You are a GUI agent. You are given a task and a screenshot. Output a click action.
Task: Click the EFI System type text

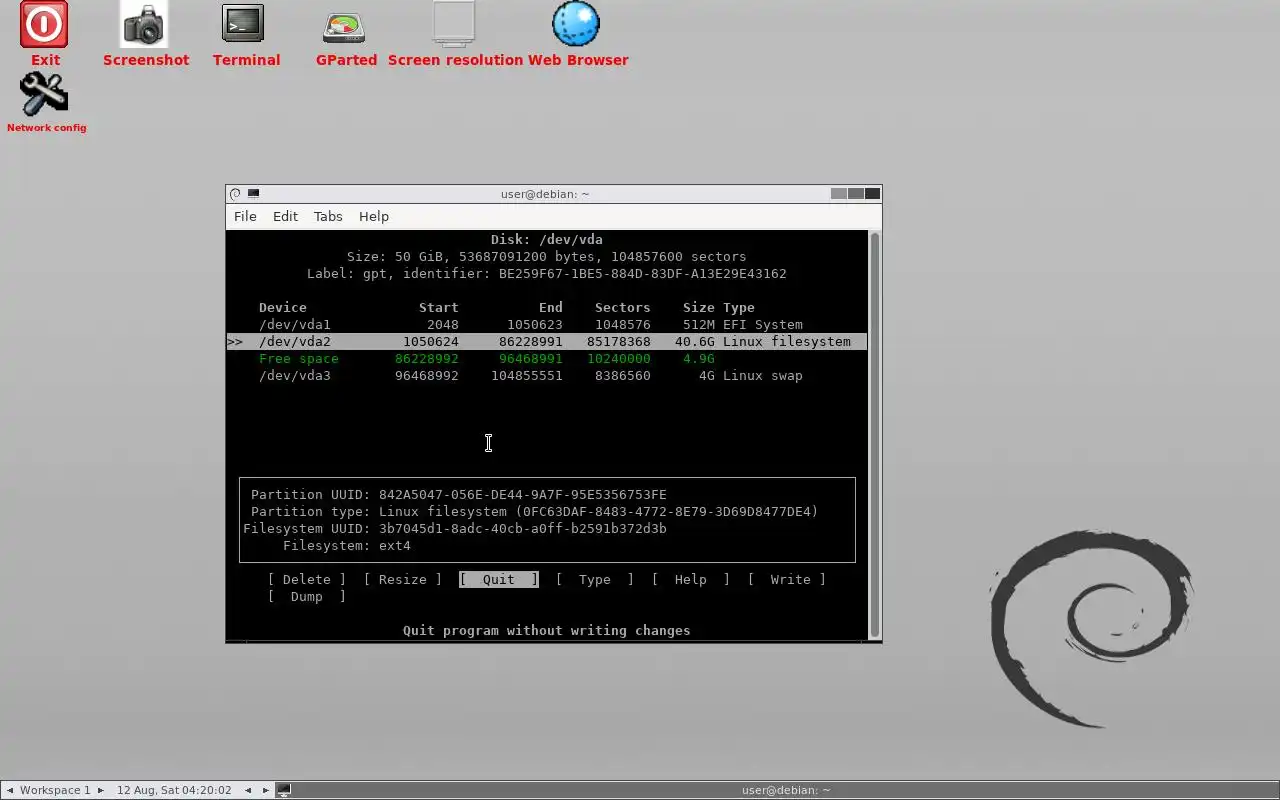click(x=763, y=325)
